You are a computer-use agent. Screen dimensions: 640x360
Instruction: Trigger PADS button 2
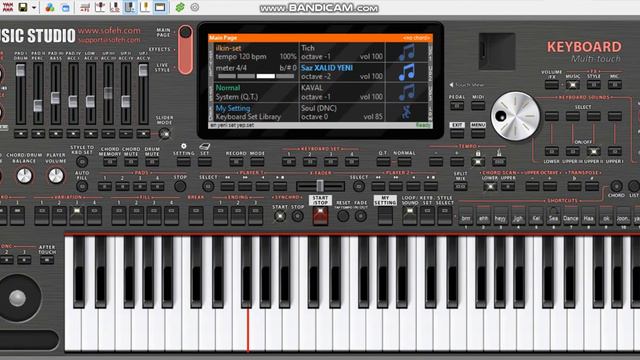click(122, 187)
